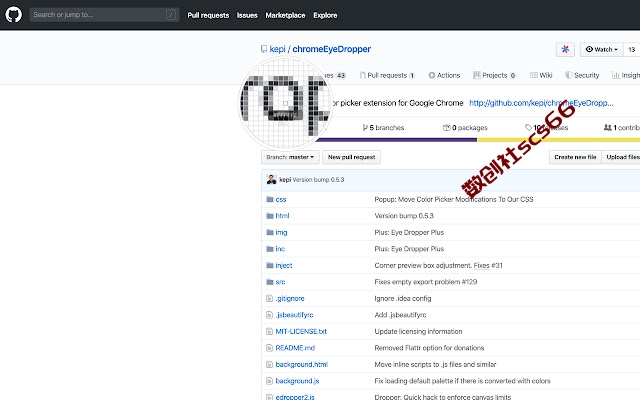The image size is (640, 400).
Task: Click the yellow language bar segment
Action: [x=559, y=140]
